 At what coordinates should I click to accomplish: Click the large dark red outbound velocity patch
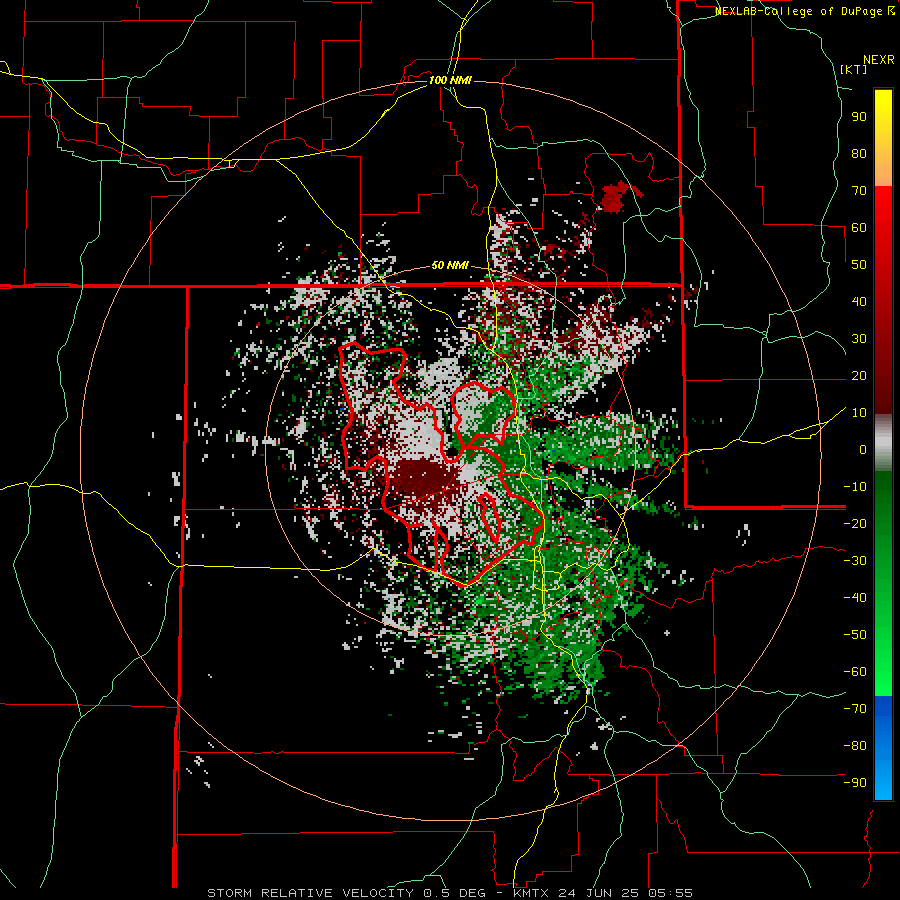[x=422, y=478]
